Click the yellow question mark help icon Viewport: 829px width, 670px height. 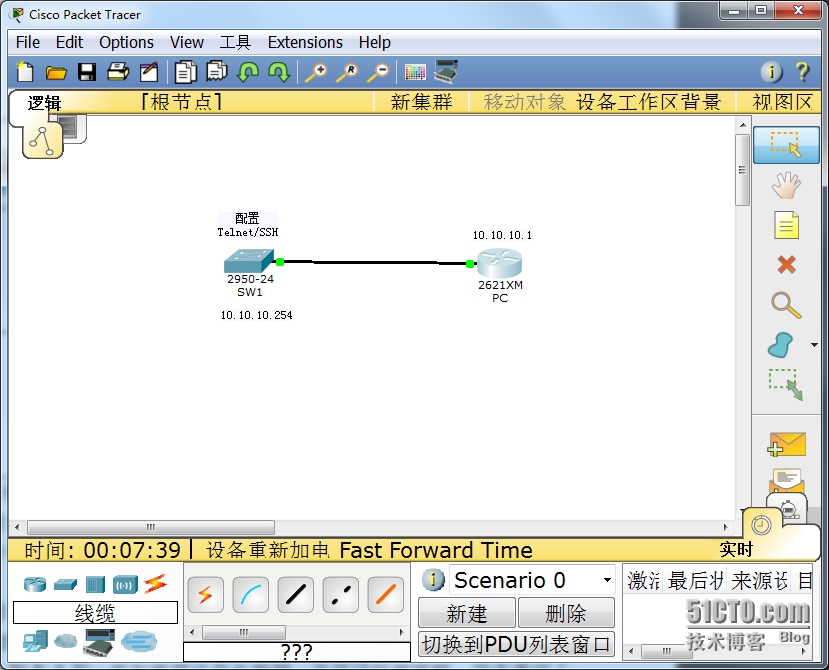(x=802, y=71)
